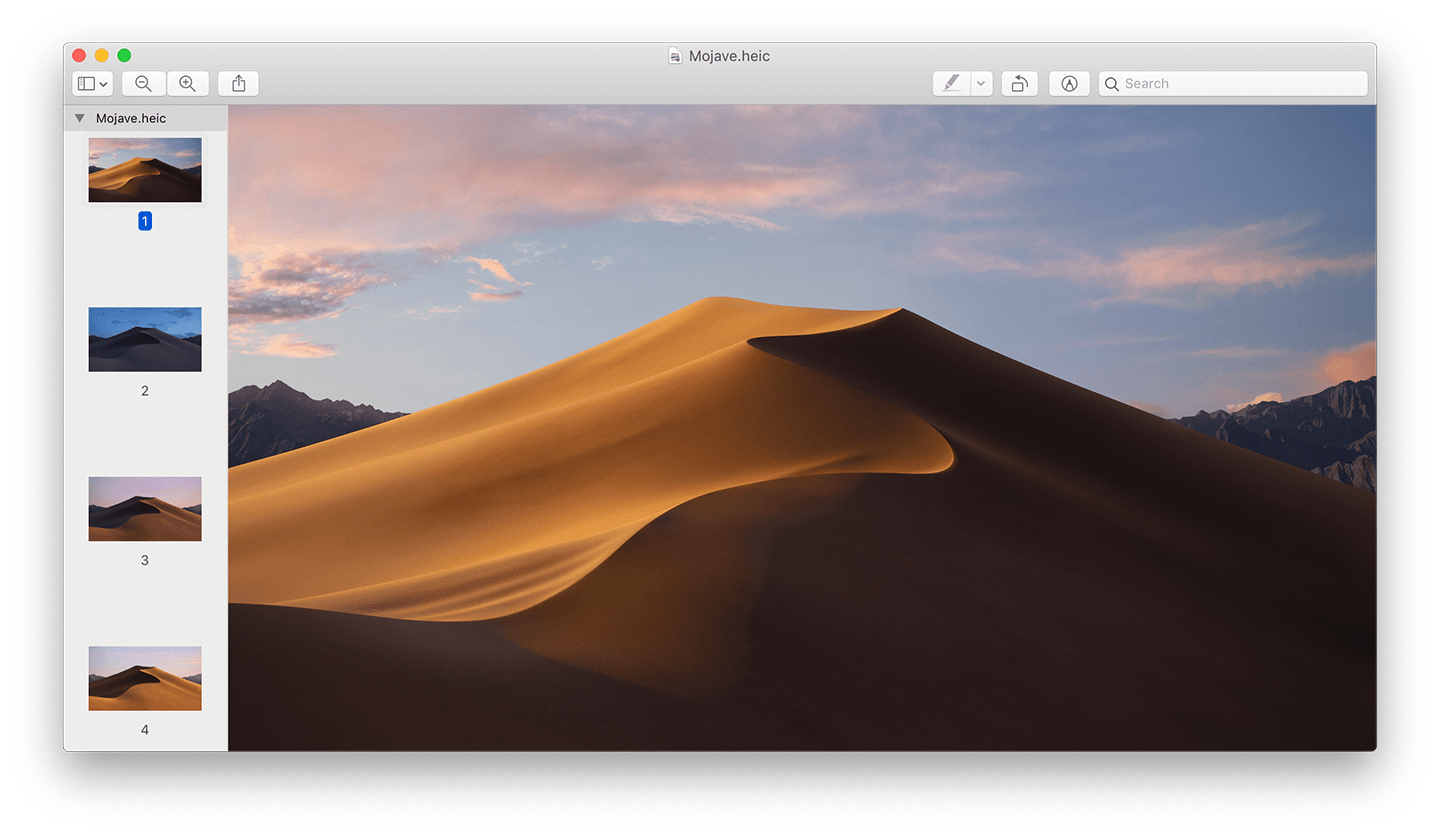Click the Mojave.heic window title text
Viewport: 1440px width, 835px height.
pos(729,56)
